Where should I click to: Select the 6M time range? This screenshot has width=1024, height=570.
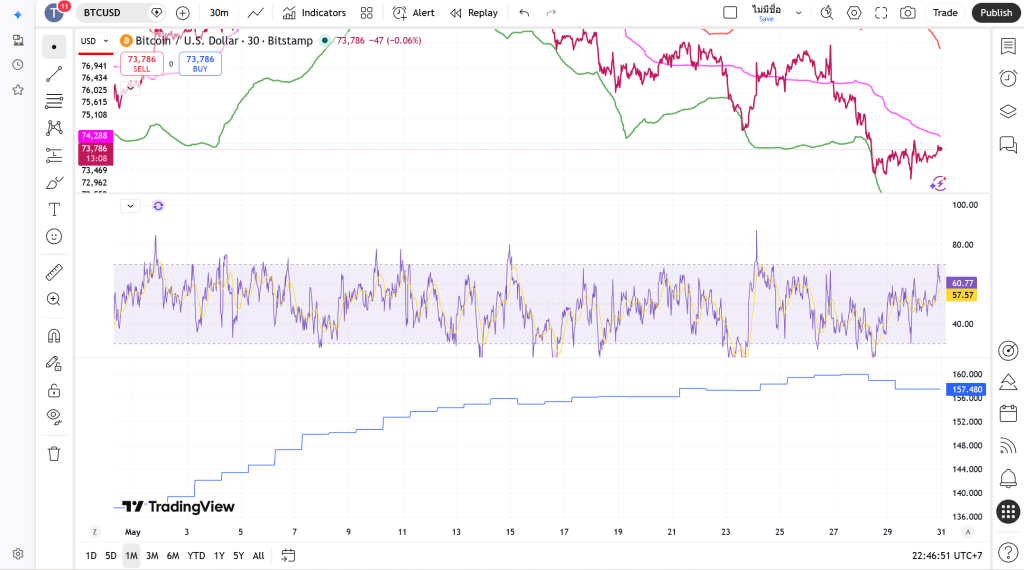pos(173,556)
